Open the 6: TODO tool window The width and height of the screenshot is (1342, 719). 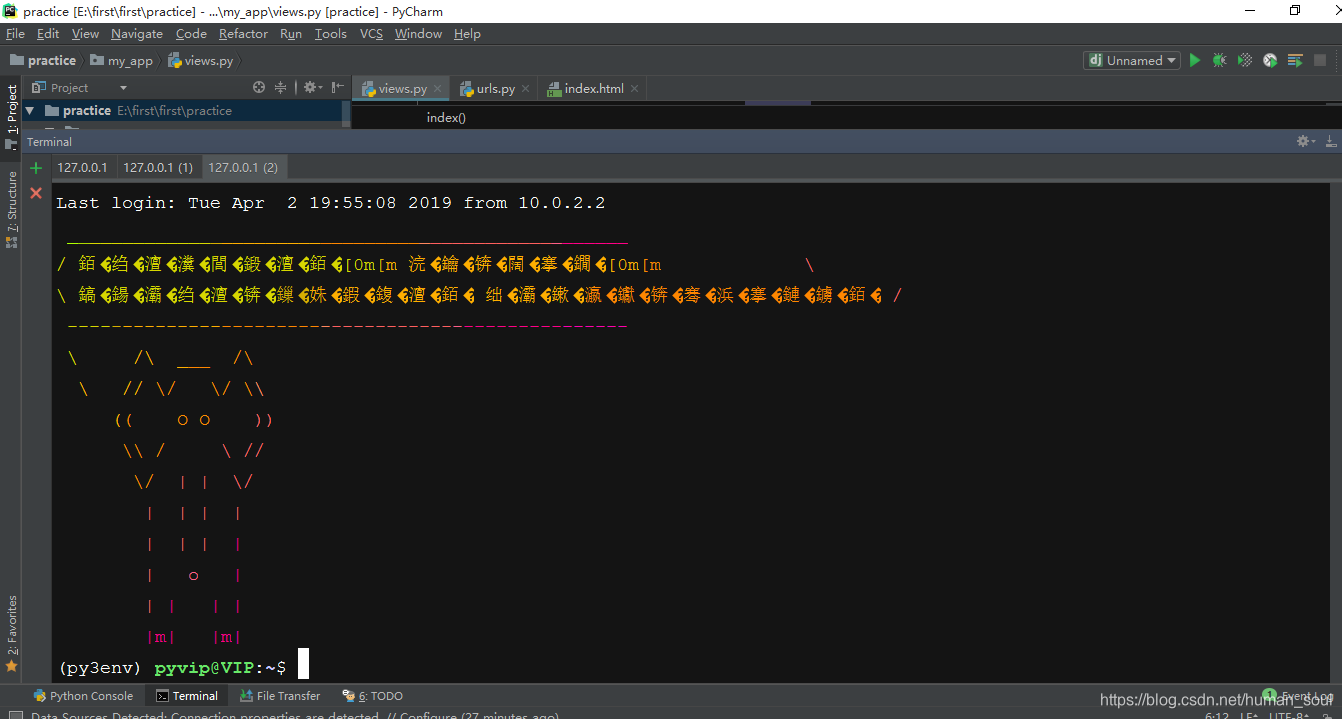tap(372, 696)
